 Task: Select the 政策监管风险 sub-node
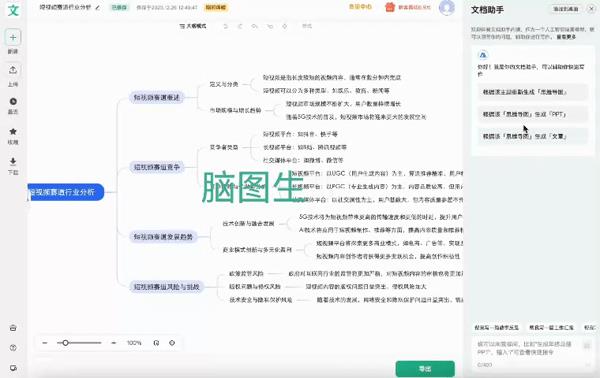246,274
